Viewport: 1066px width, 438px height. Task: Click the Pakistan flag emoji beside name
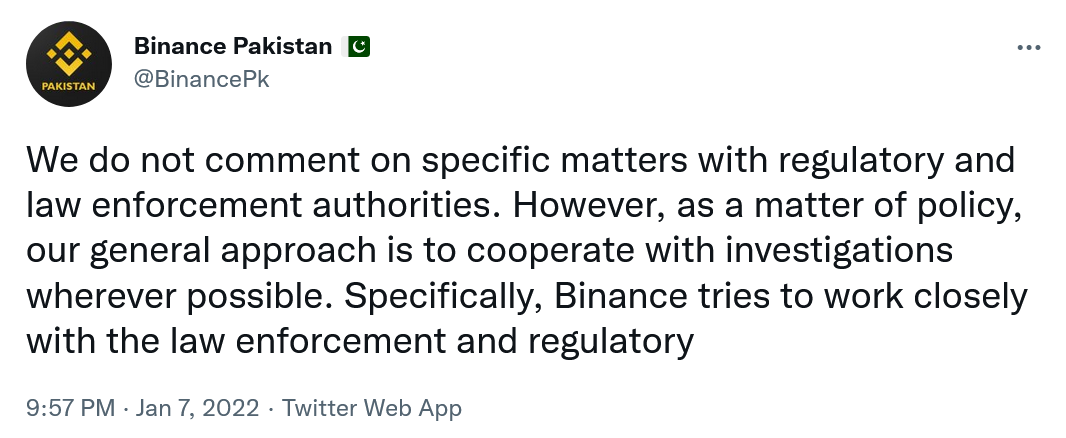click(x=357, y=46)
